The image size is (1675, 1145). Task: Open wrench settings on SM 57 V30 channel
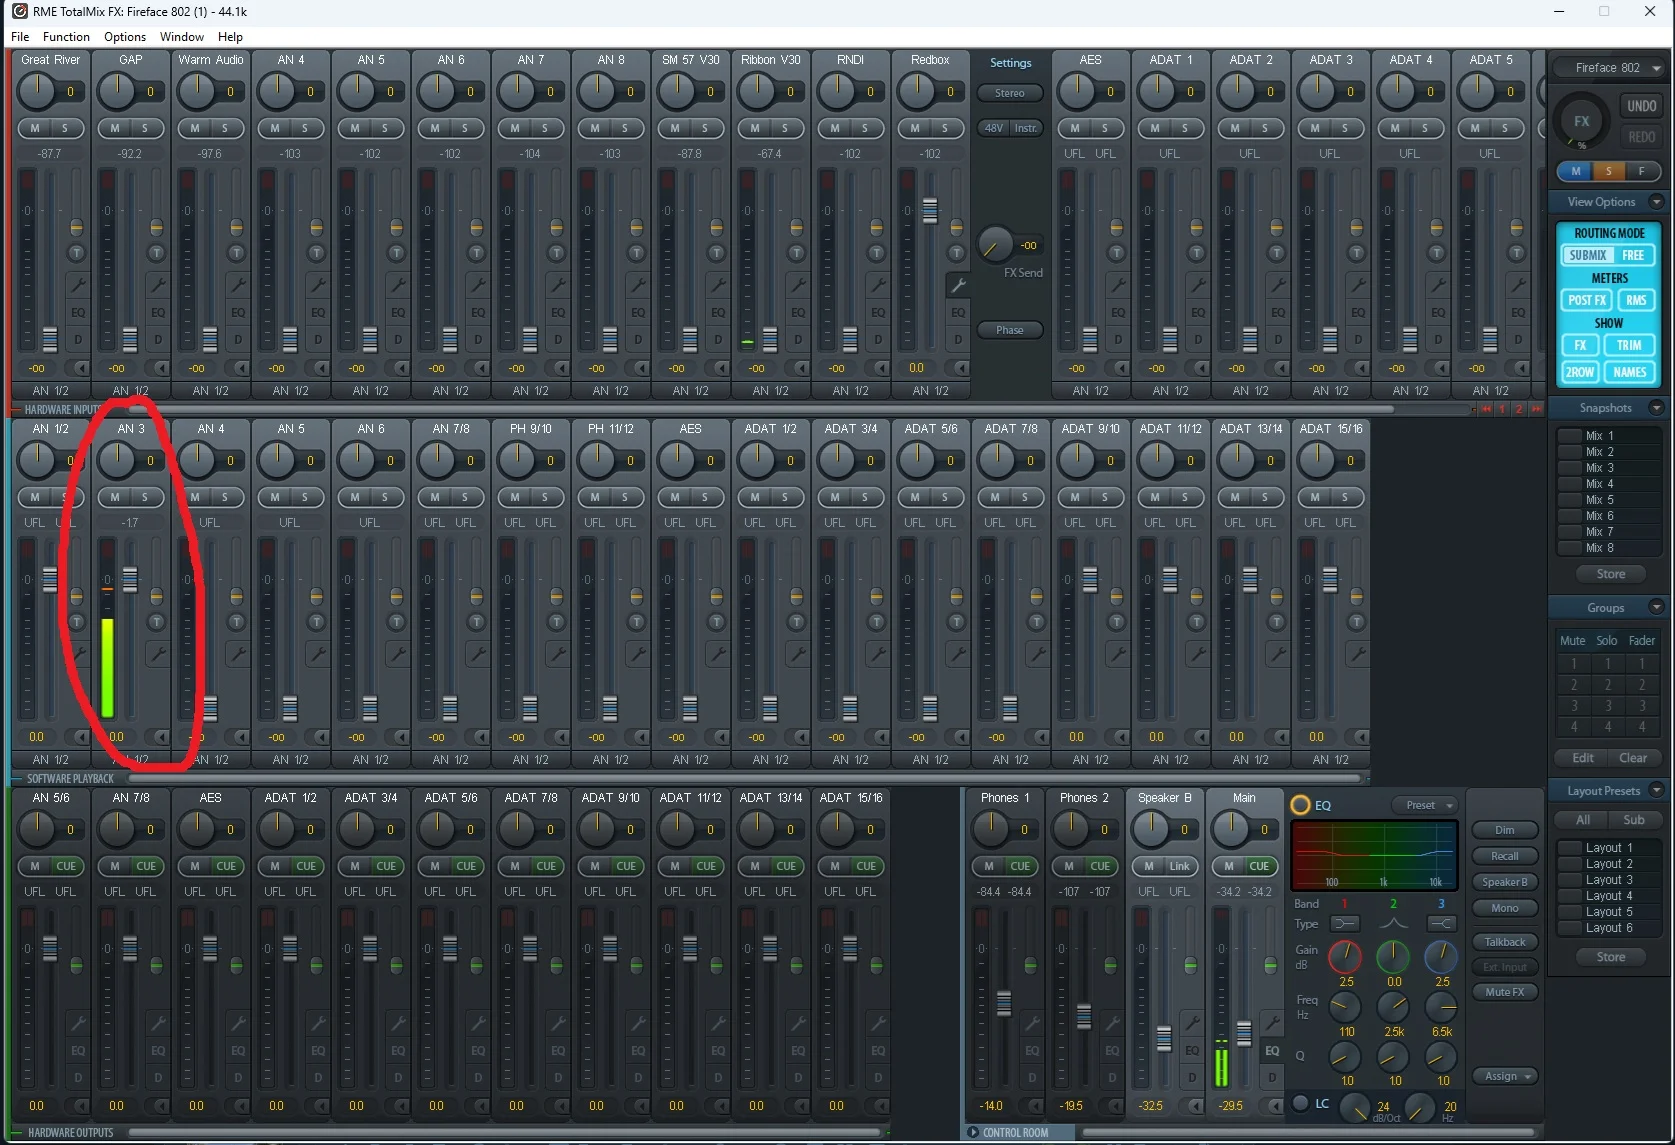tap(718, 285)
